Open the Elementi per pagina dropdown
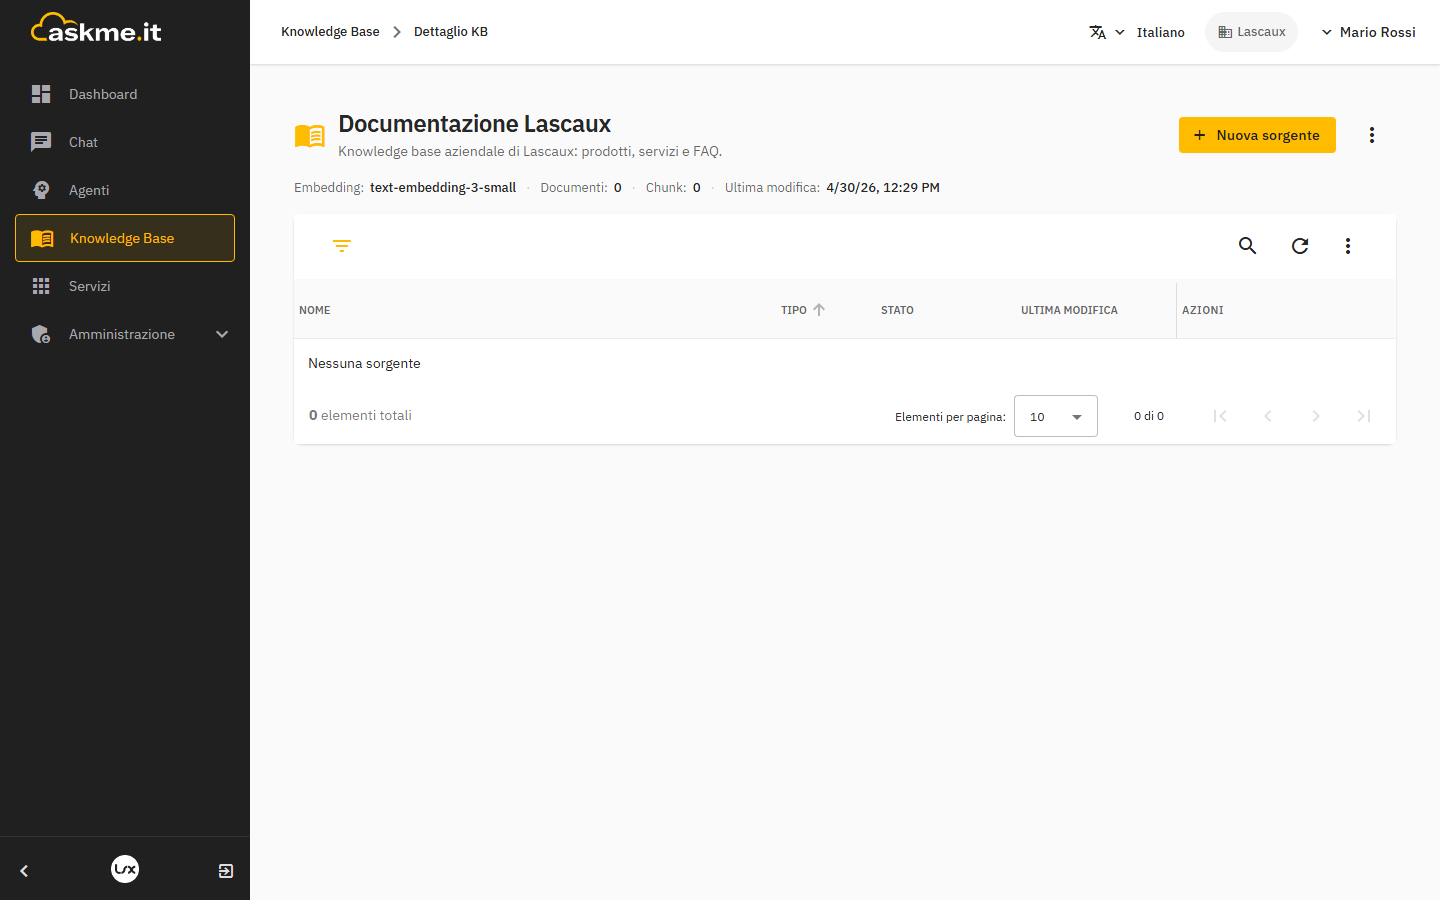The width and height of the screenshot is (1440, 900). pos(1056,416)
